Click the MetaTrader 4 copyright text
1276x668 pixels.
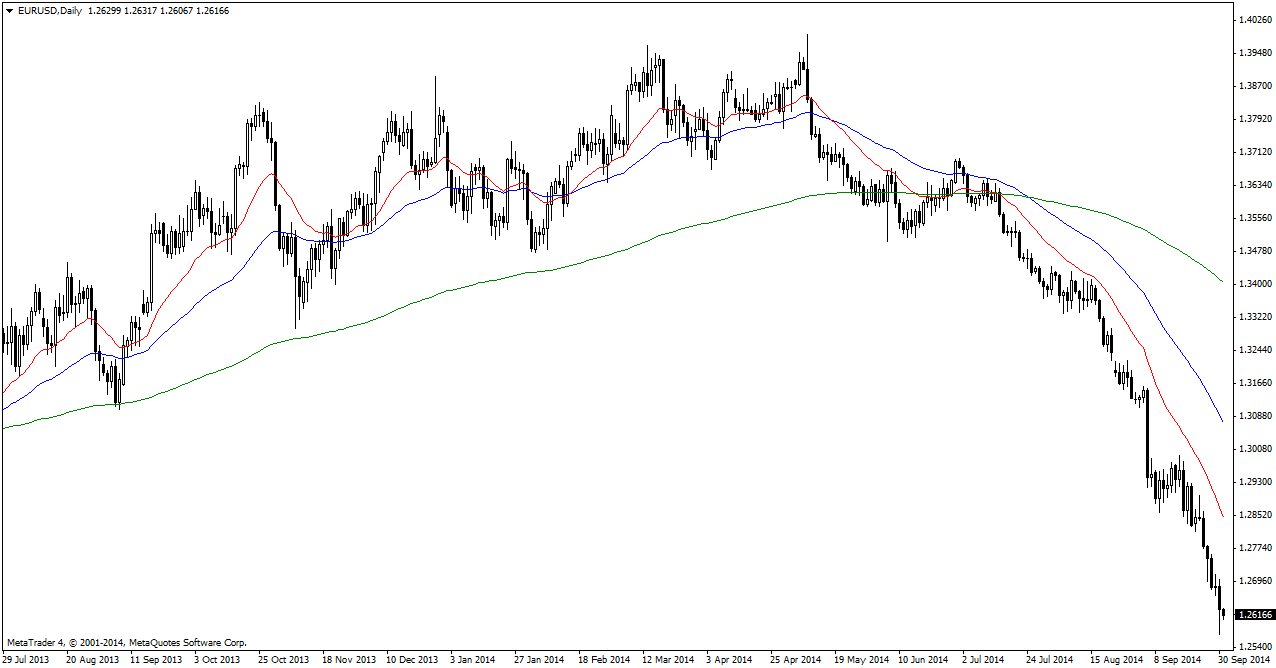[x=126, y=643]
